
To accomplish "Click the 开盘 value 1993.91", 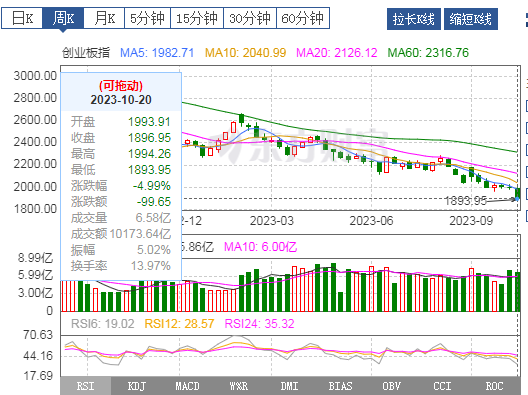I will pyautogui.click(x=150, y=122).
